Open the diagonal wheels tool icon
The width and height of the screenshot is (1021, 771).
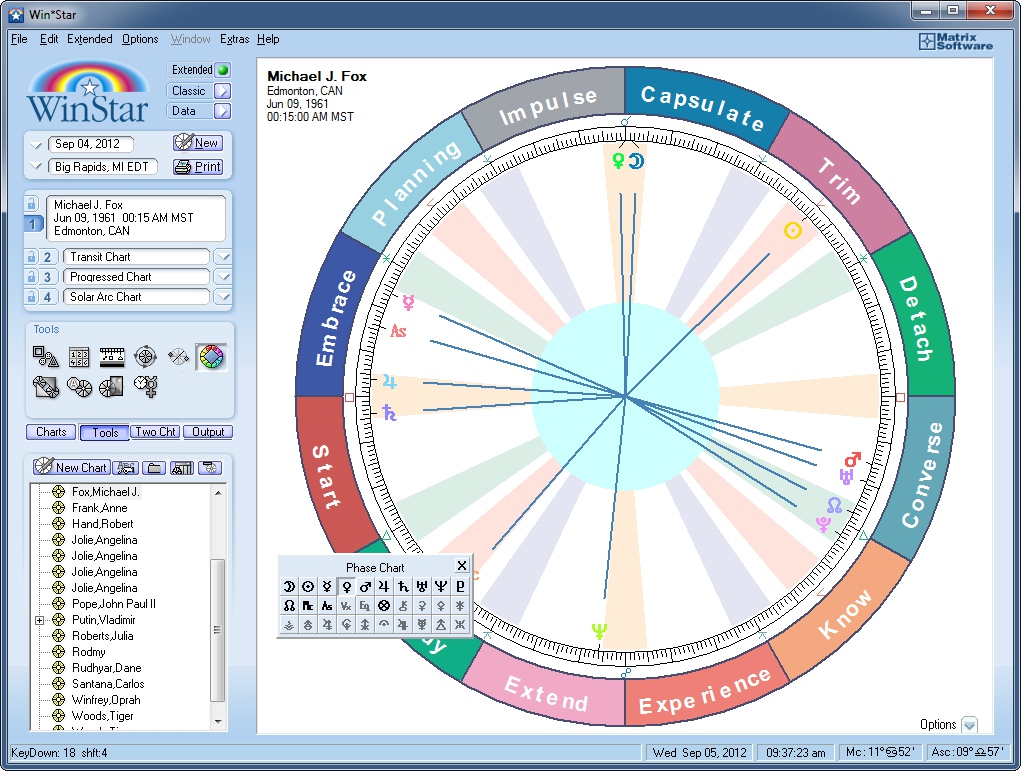click(x=46, y=387)
